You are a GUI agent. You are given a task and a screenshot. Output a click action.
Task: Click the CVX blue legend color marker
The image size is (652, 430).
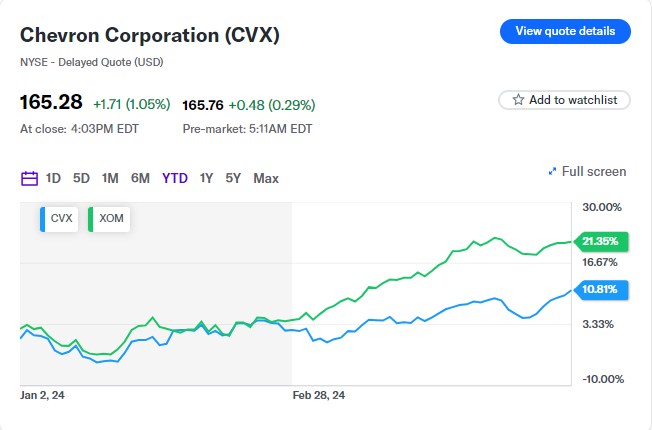(x=43, y=218)
